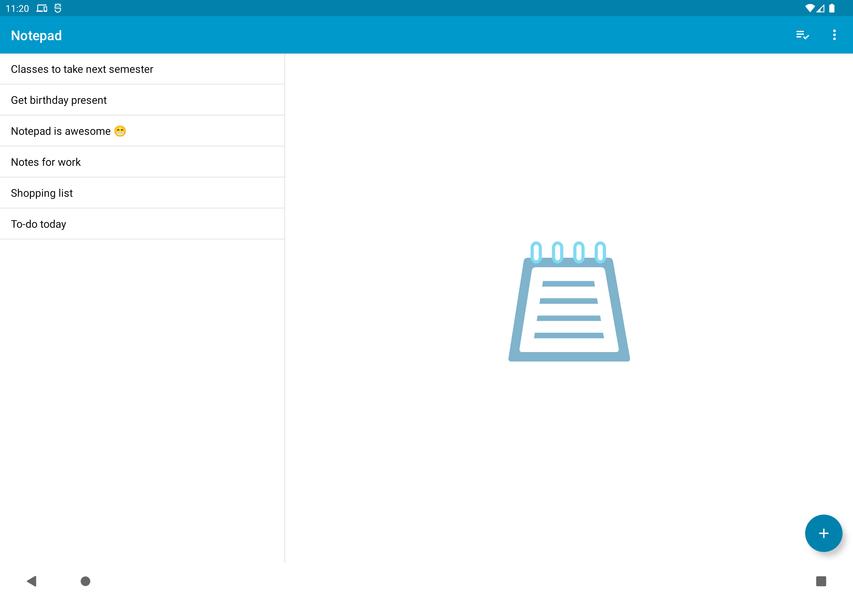This screenshot has width=853, height=600.
Task: Tap the Android back navigation button
Action: pyautogui.click(x=32, y=581)
